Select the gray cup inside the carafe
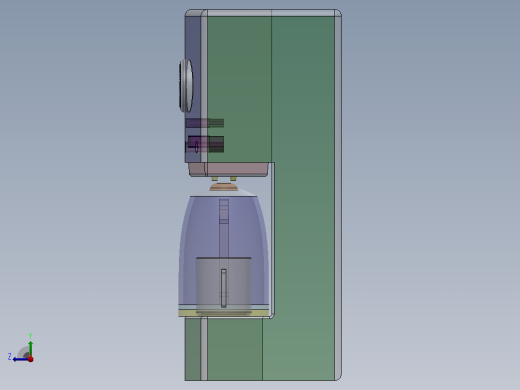The width and height of the screenshot is (520, 390). pyautogui.click(x=224, y=285)
